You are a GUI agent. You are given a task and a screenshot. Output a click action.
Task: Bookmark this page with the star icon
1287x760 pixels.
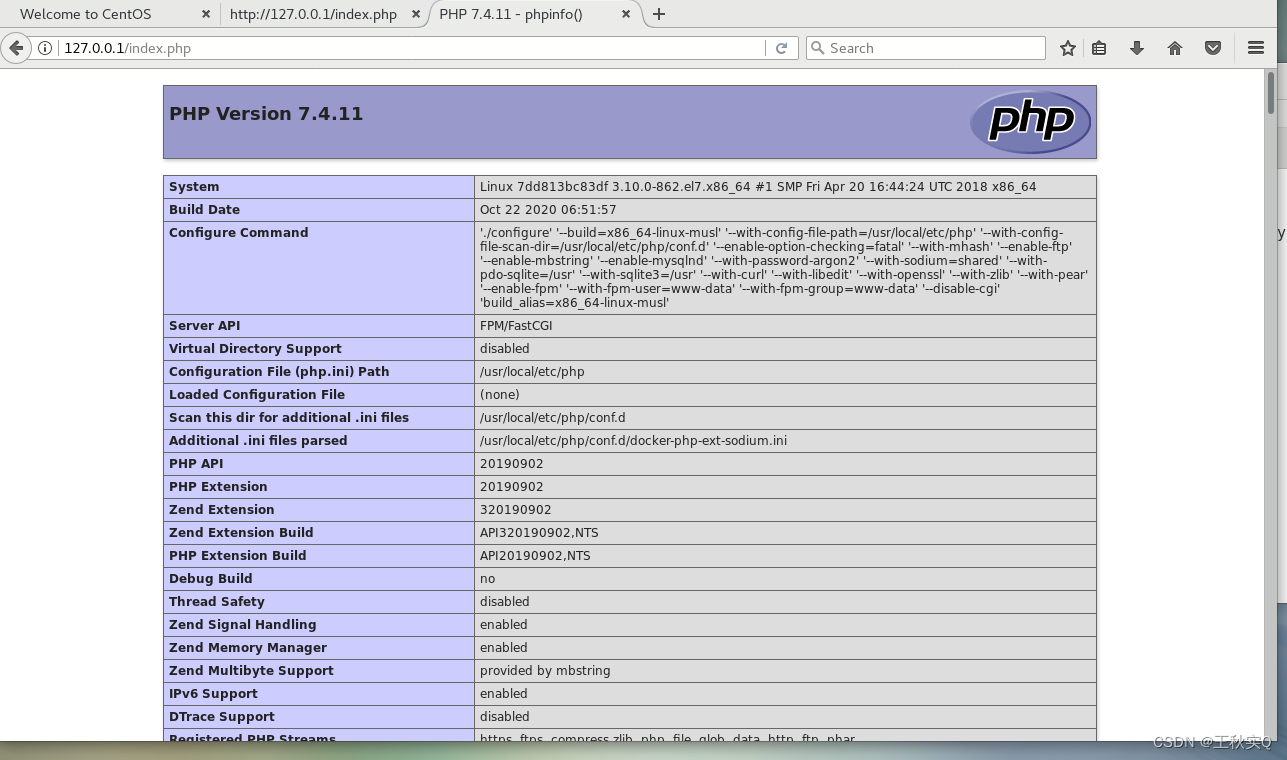[1068, 48]
